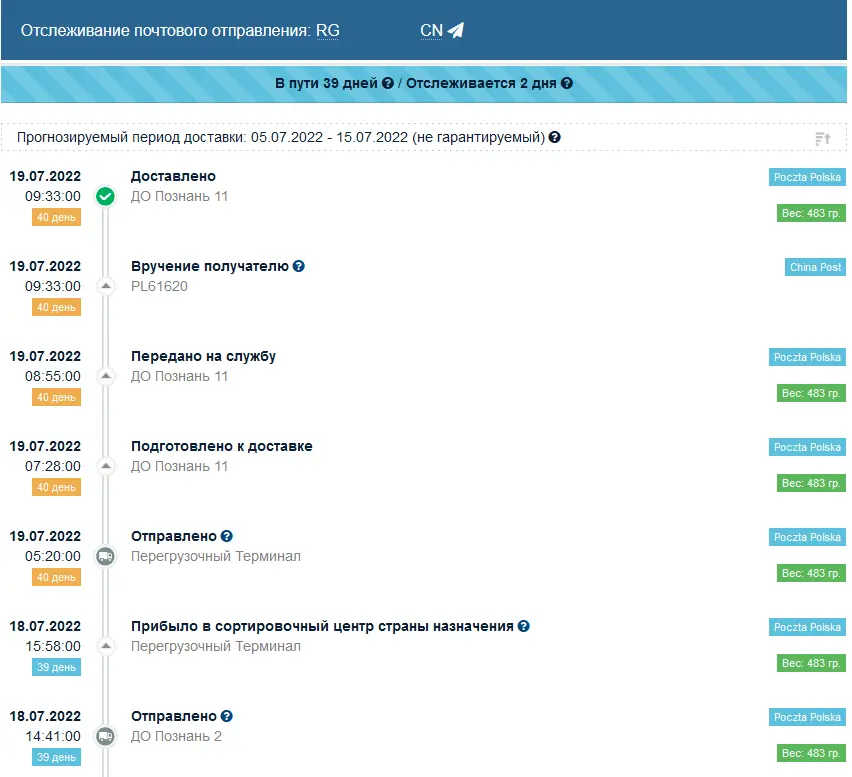The image size is (852, 777).
Task: Click the 'Отслеживание почтового отправления:' header text
Action: (x=165, y=30)
